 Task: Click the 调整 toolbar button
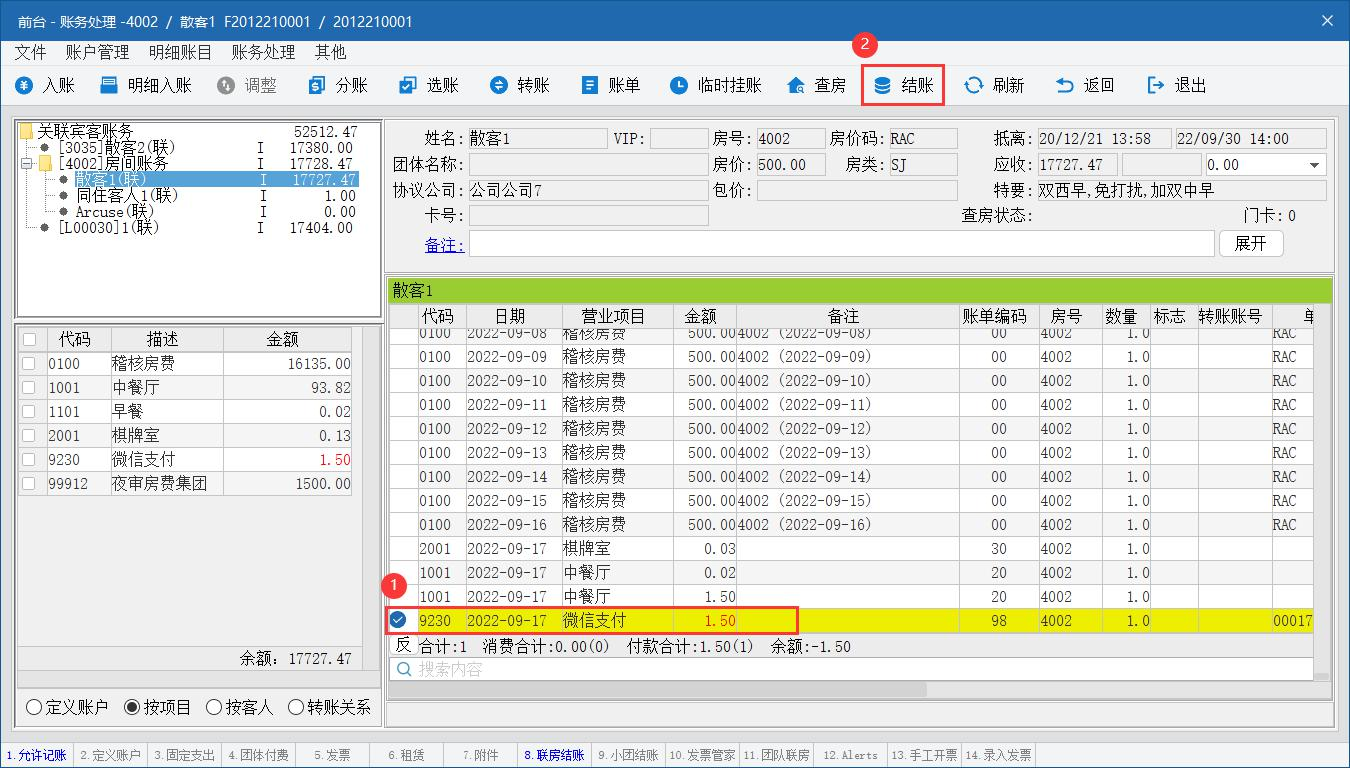pyautogui.click(x=247, y=86)
